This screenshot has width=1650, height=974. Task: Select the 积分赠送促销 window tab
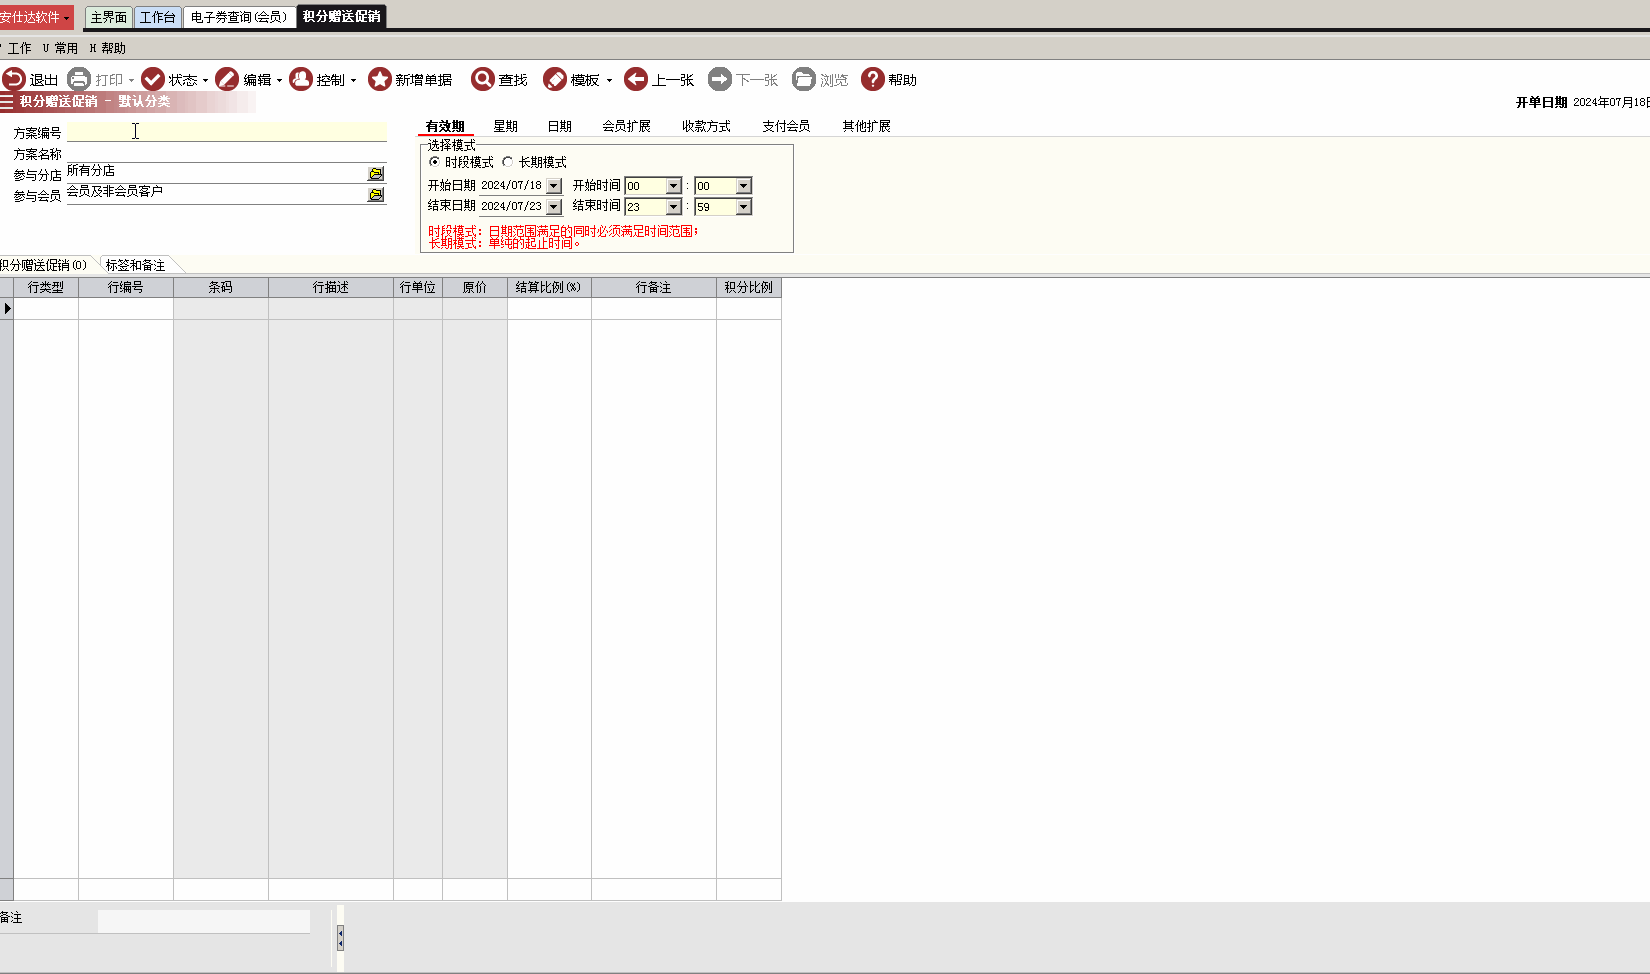click(x=342, y=17)
